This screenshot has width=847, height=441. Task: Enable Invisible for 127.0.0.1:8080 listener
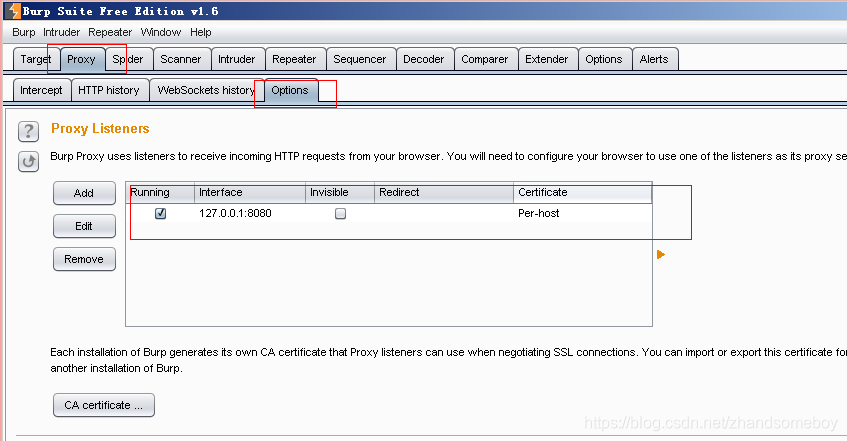340,213
